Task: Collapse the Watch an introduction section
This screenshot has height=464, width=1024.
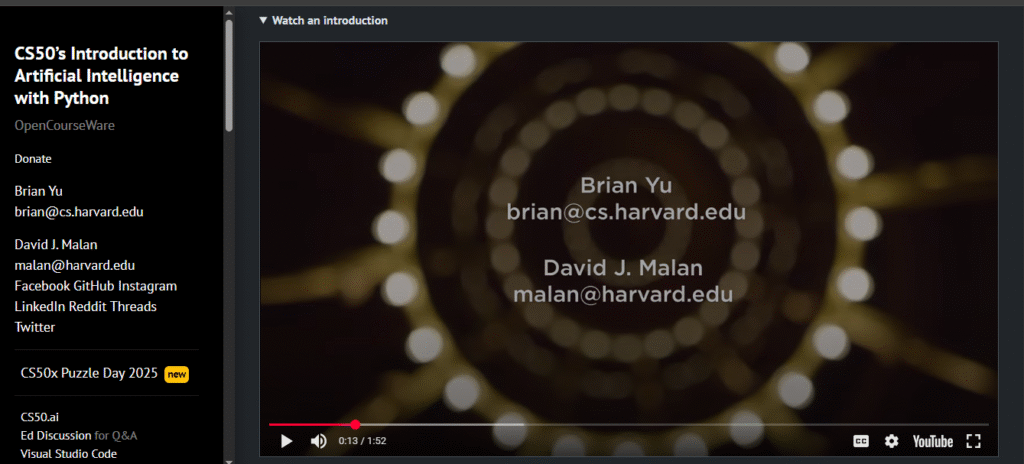Action: click(323, 20)
